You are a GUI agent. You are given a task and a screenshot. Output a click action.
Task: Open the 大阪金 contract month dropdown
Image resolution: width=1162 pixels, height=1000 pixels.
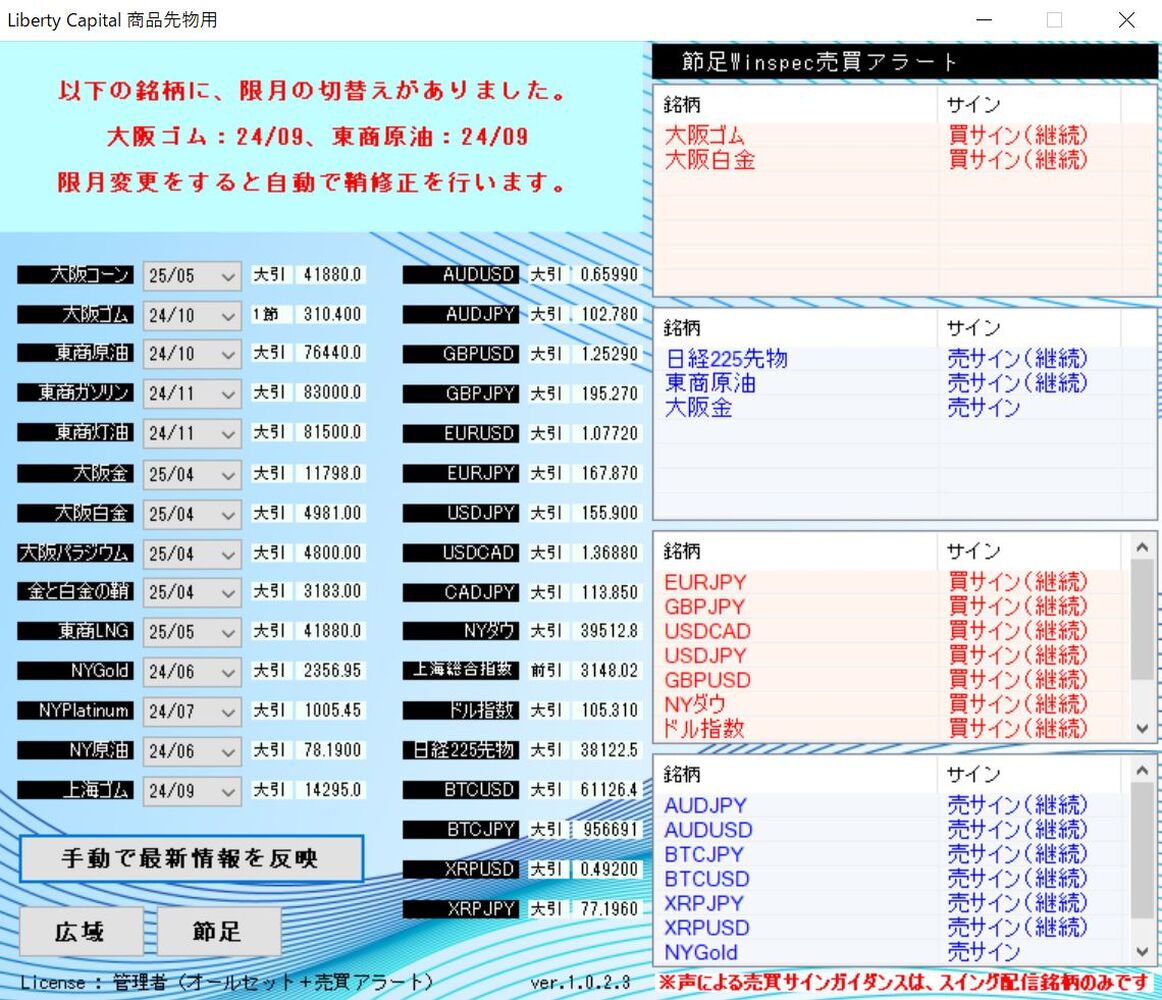[192, 474]
